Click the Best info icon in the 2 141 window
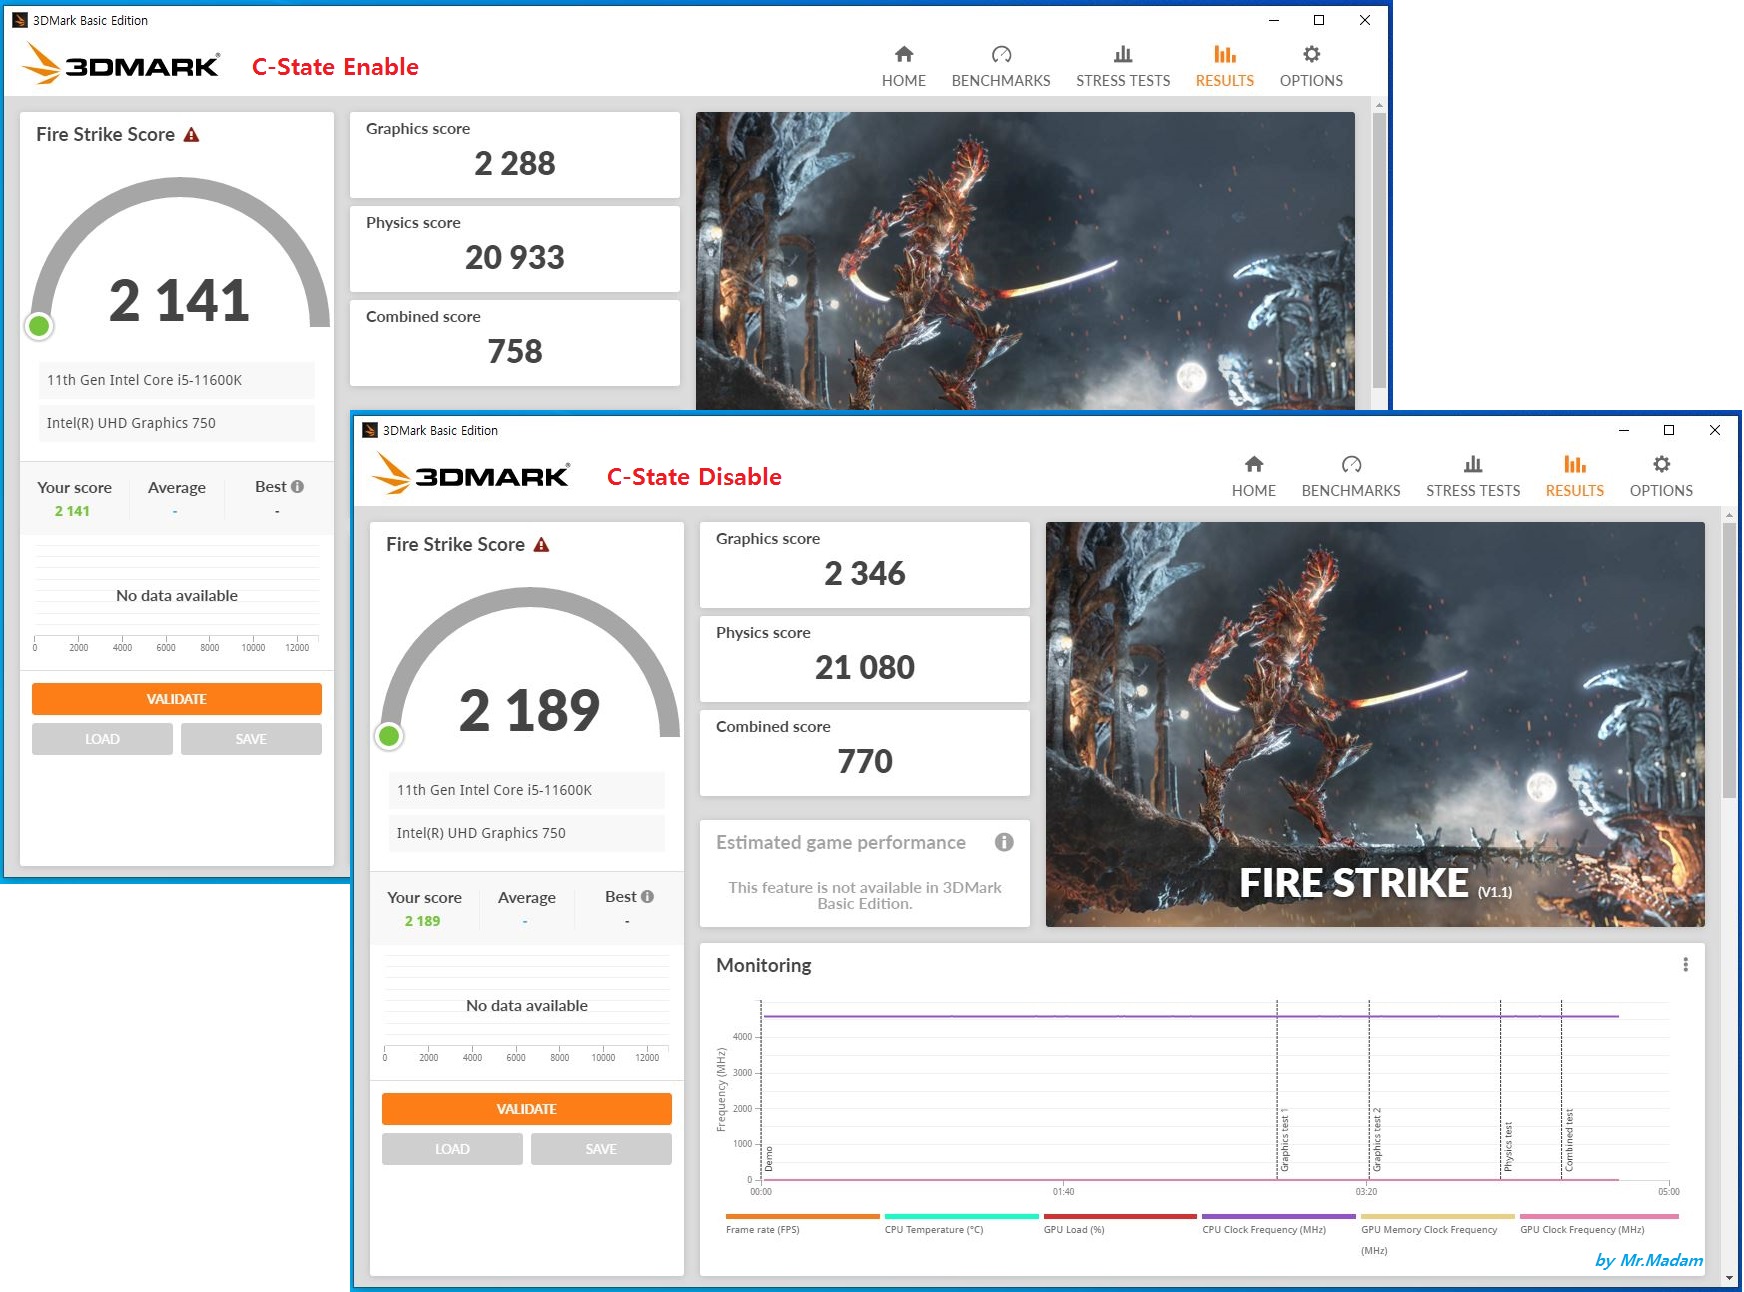Viewport: 1744px width, 1292px height. click(x=297, y=487)
